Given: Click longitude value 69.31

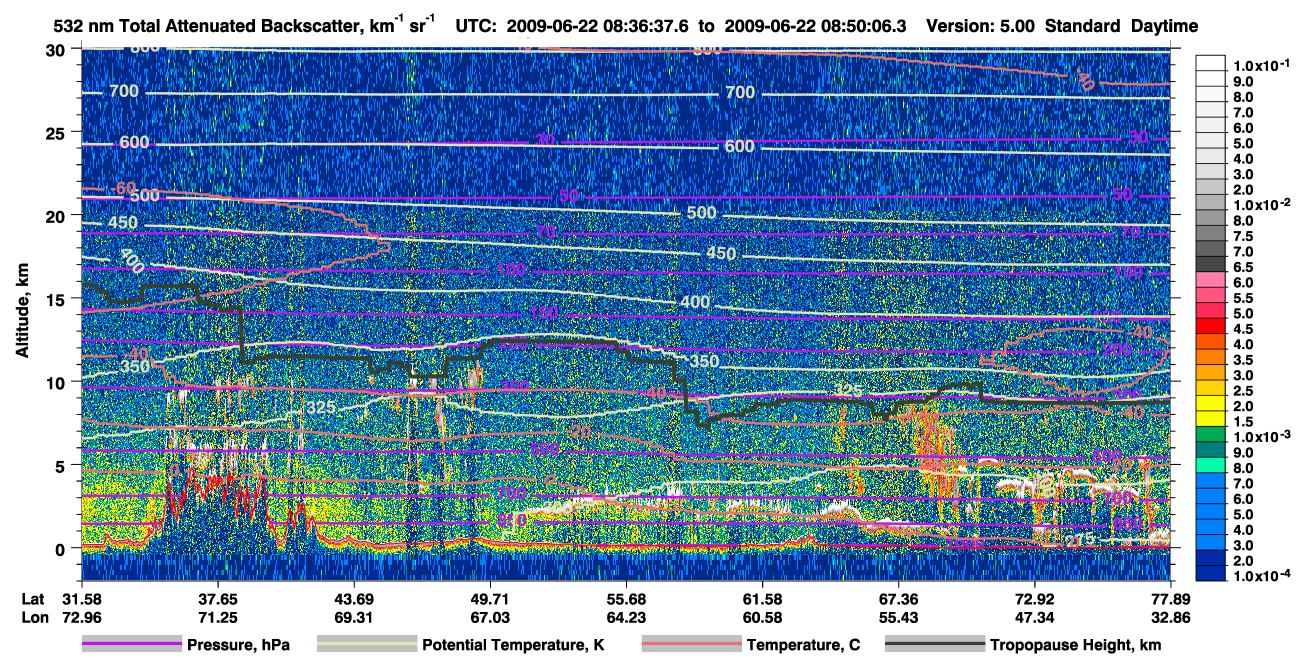Looking at the screenshot, I should click(x=354, y=618).
